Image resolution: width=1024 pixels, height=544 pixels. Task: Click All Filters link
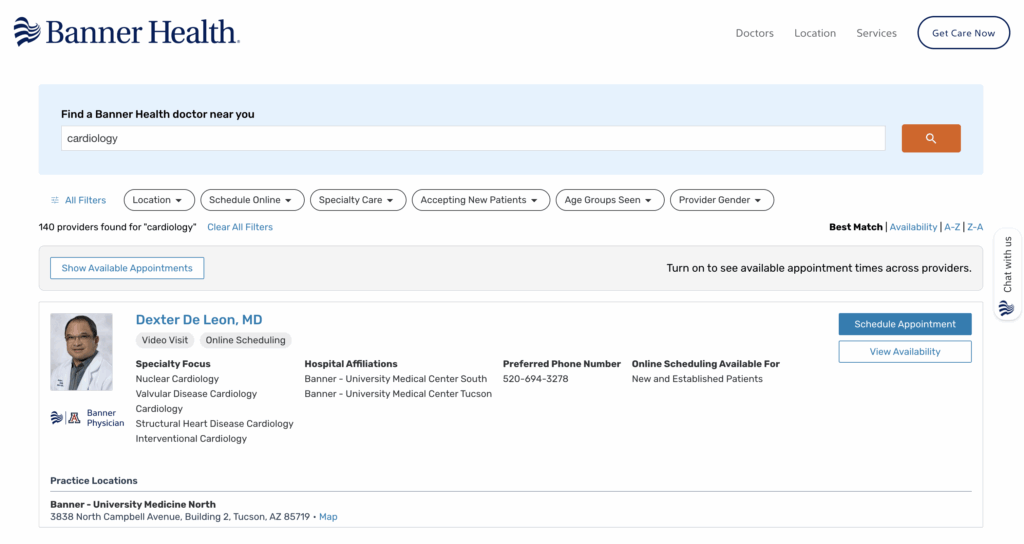pos(85,200)
